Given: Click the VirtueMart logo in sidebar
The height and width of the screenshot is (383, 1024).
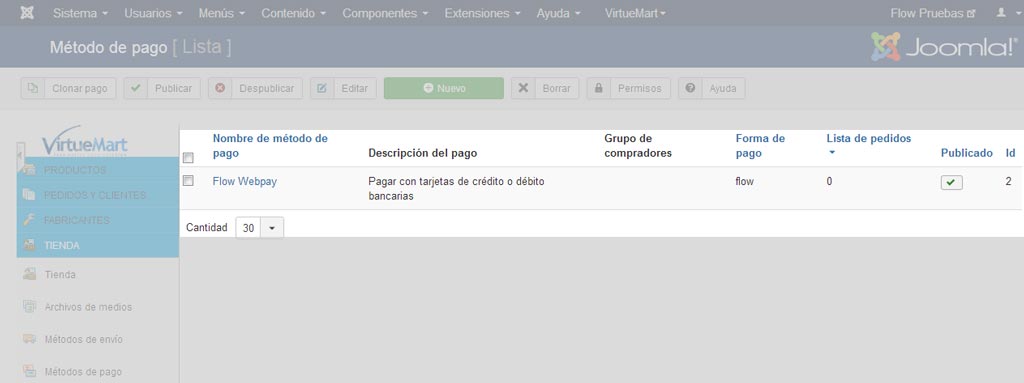Looking at the screenshot, I should [x=85, y=142].
